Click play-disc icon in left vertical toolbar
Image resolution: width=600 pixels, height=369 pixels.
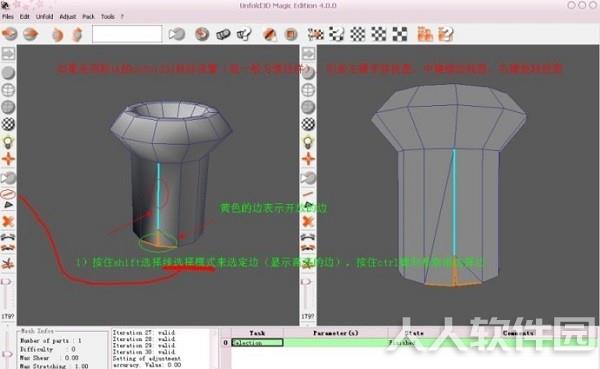click(8, 178)
